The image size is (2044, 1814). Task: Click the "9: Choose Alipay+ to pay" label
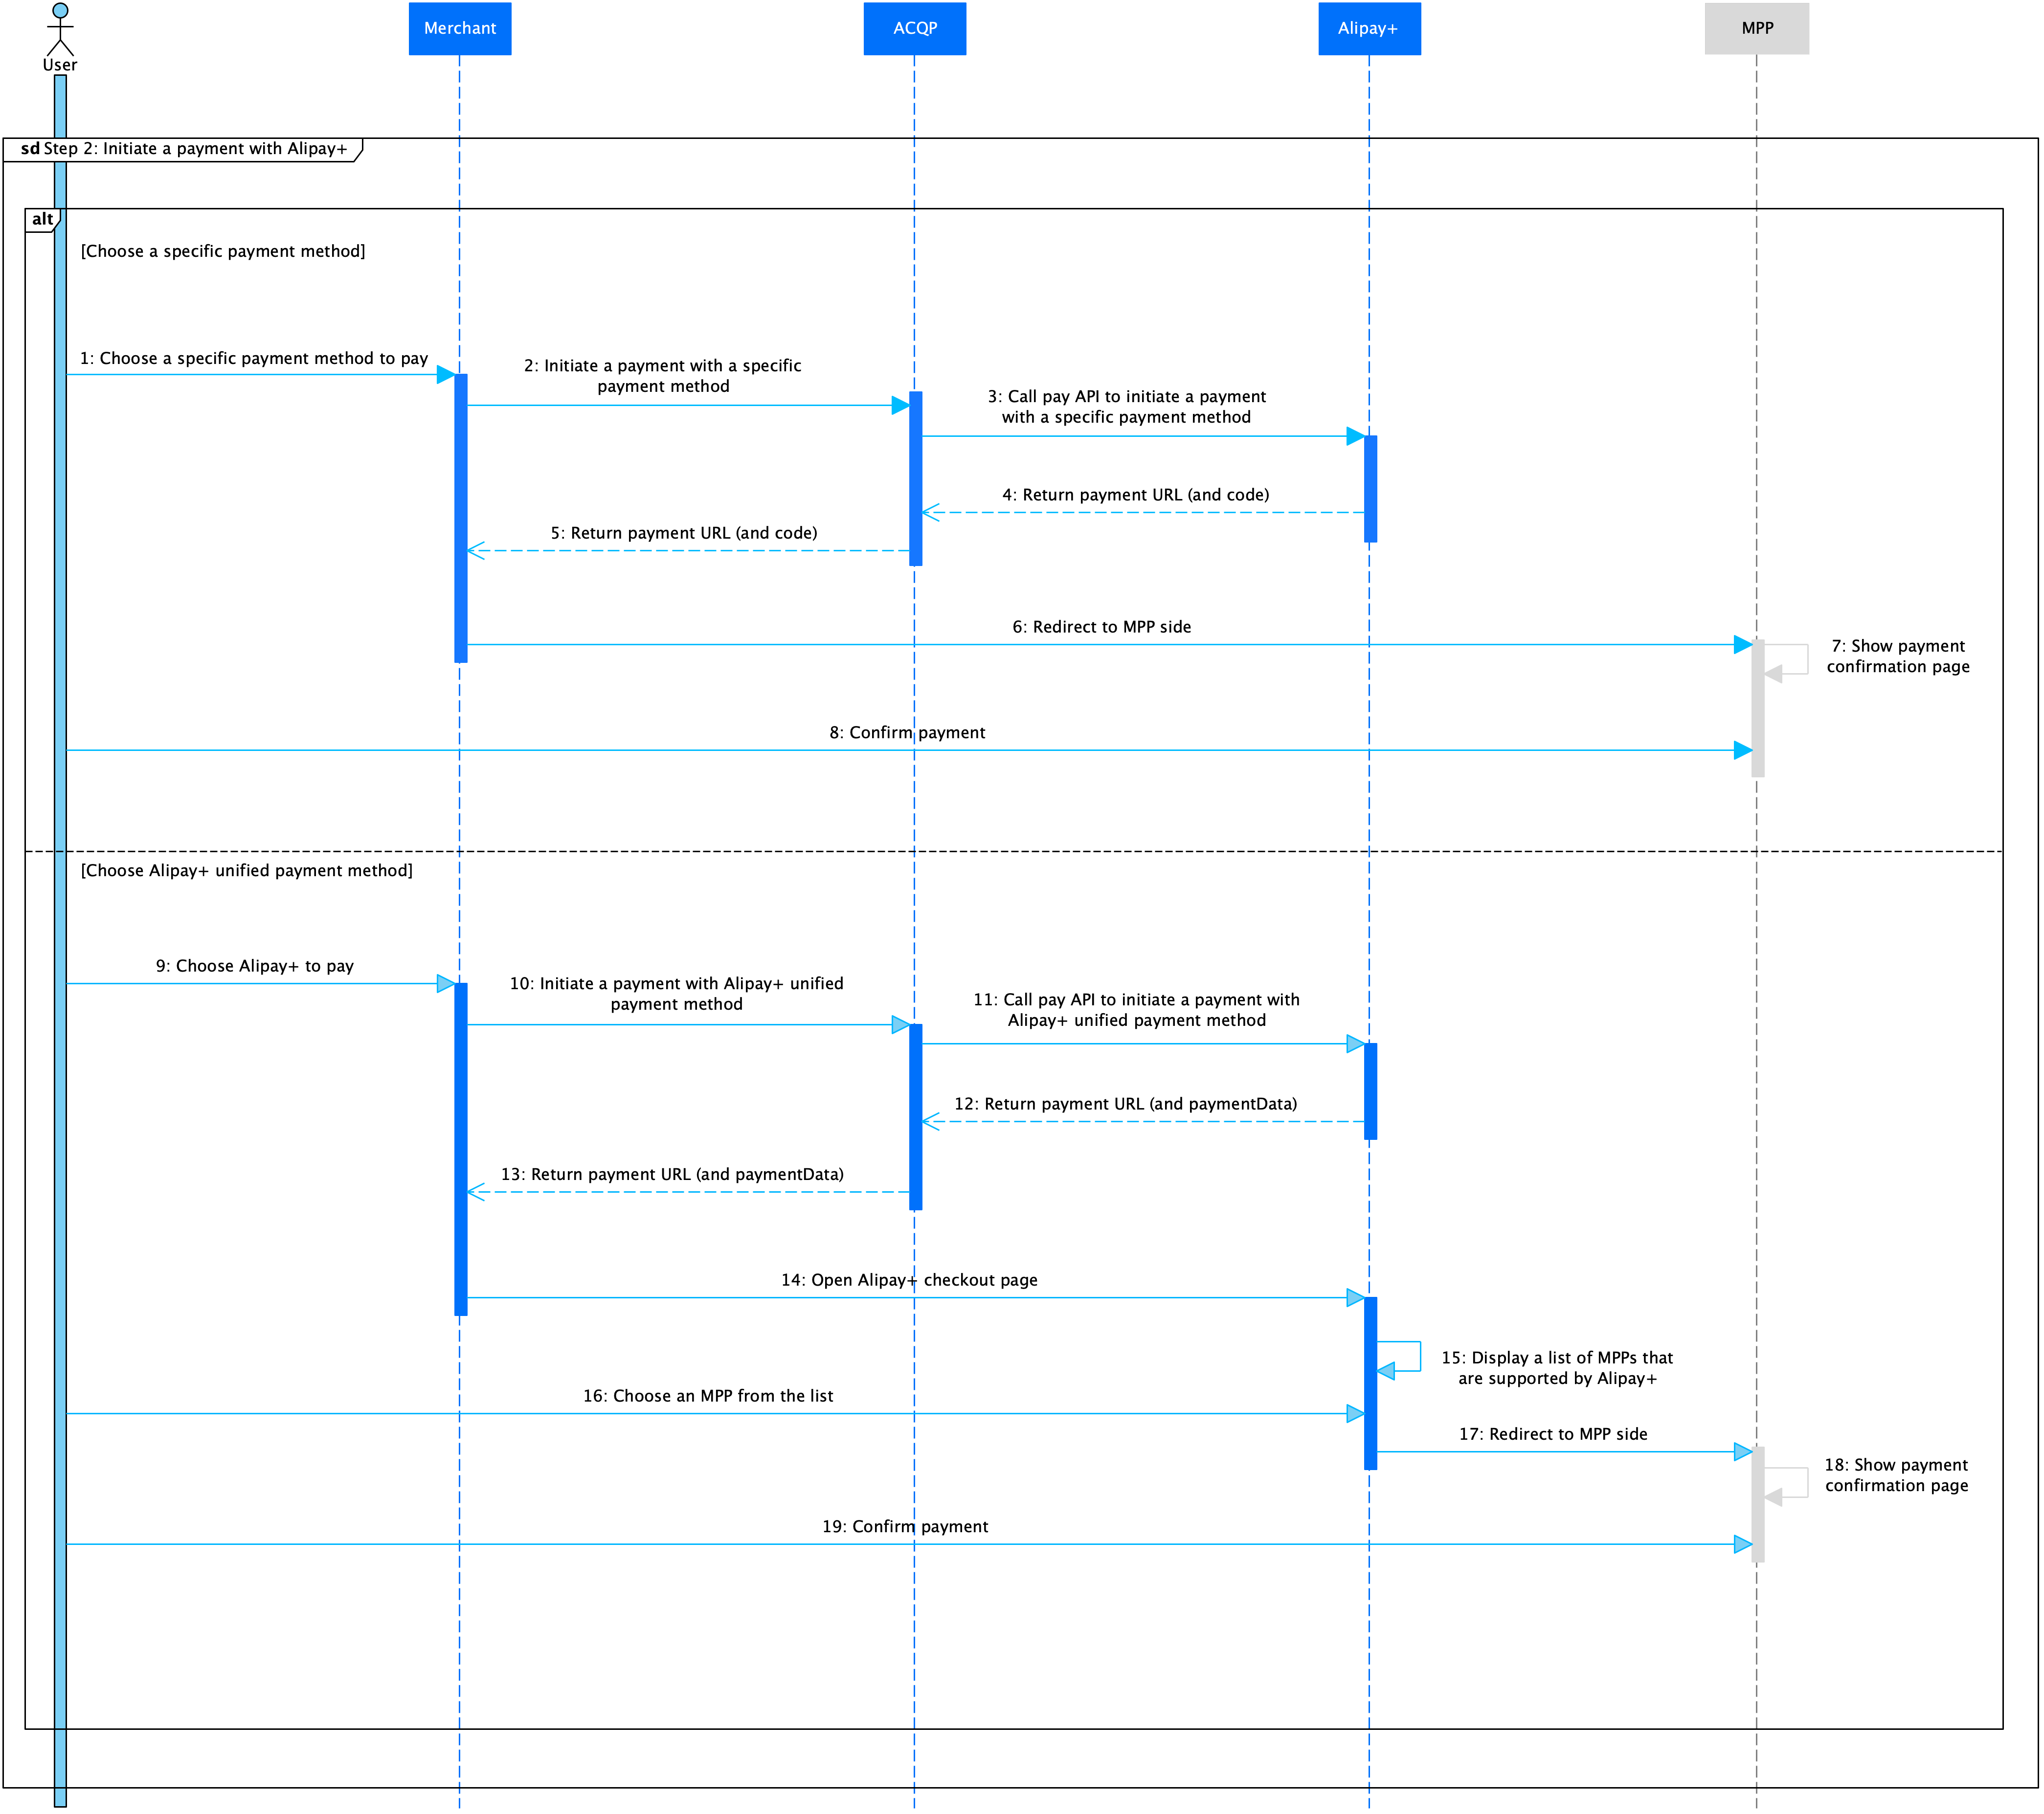coord(255,966)
